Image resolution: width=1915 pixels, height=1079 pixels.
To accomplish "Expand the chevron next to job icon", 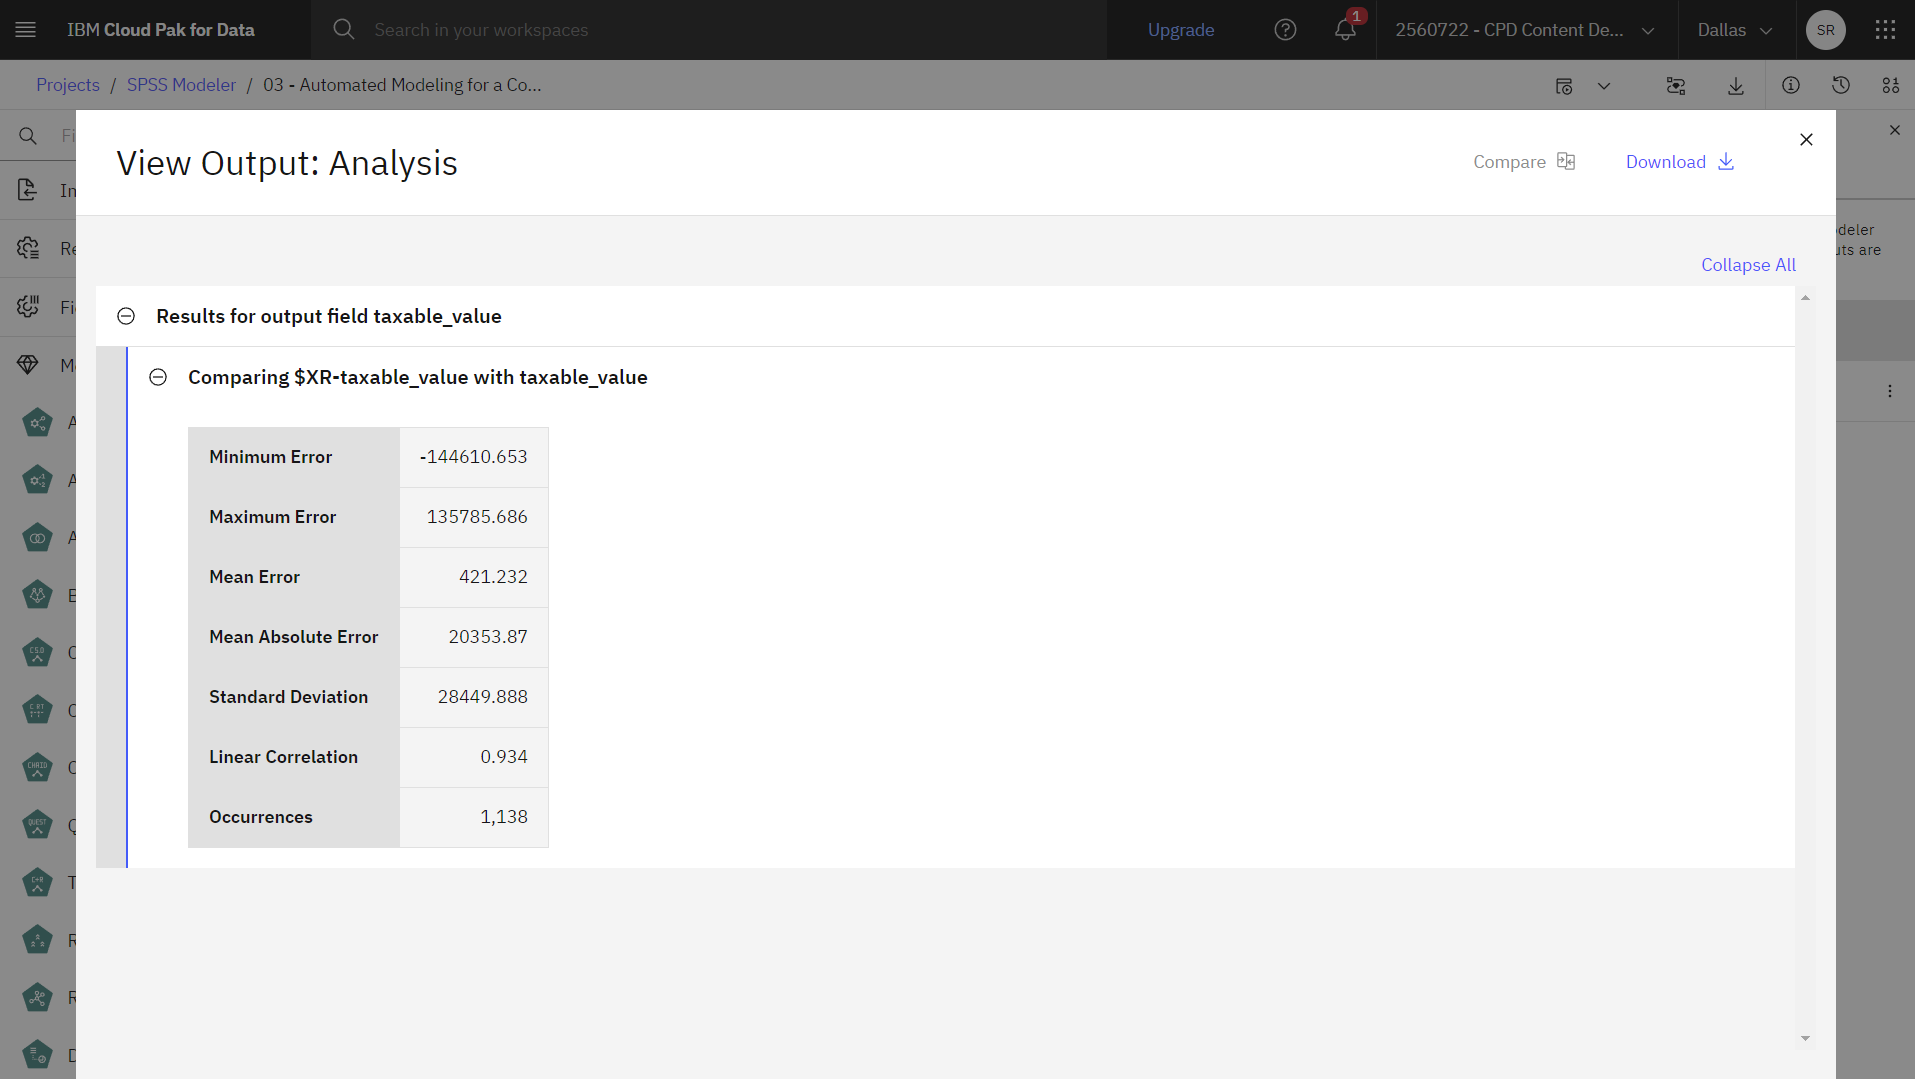I will pyautogui.click(x=1604, y=86).
